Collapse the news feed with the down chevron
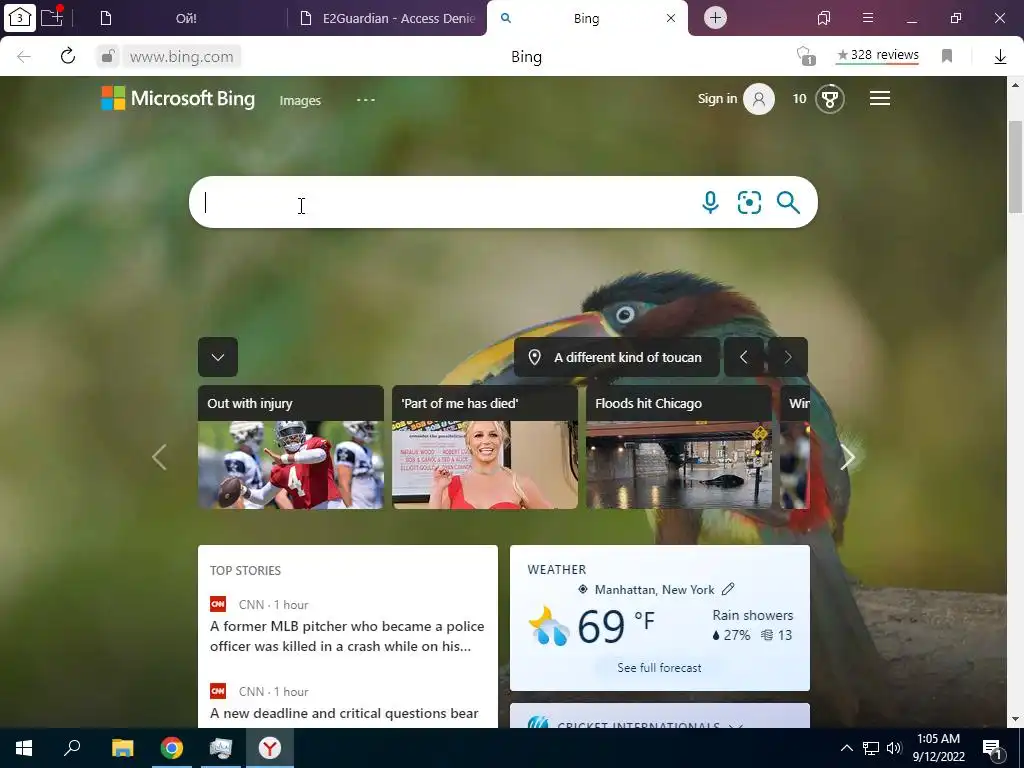The width and height of the screenshot is (1024, 768). point(217,357)
